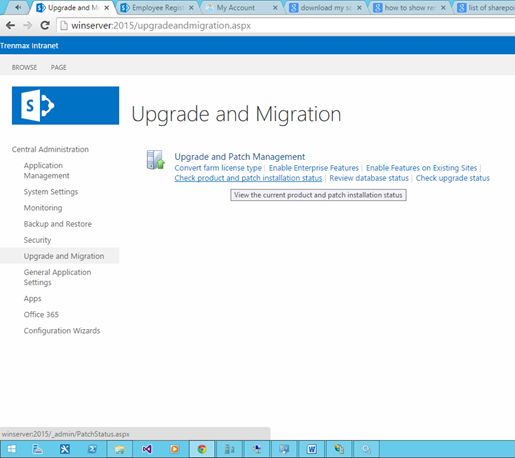Switch to the 'how to show' tab
Viewport: 515px width, 458px height.
409,8
